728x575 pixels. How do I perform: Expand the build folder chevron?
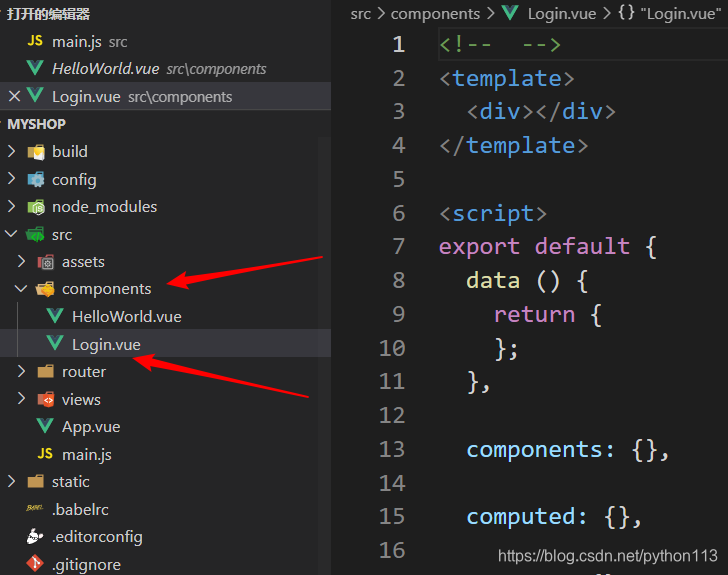[12, 151]
